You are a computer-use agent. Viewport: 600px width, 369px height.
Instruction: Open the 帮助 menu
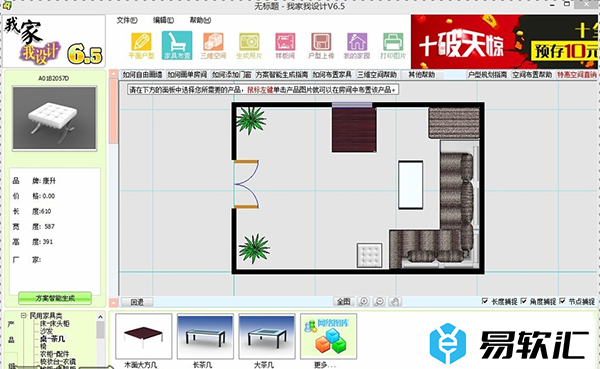pyautogui.click(x=200, y=20)
